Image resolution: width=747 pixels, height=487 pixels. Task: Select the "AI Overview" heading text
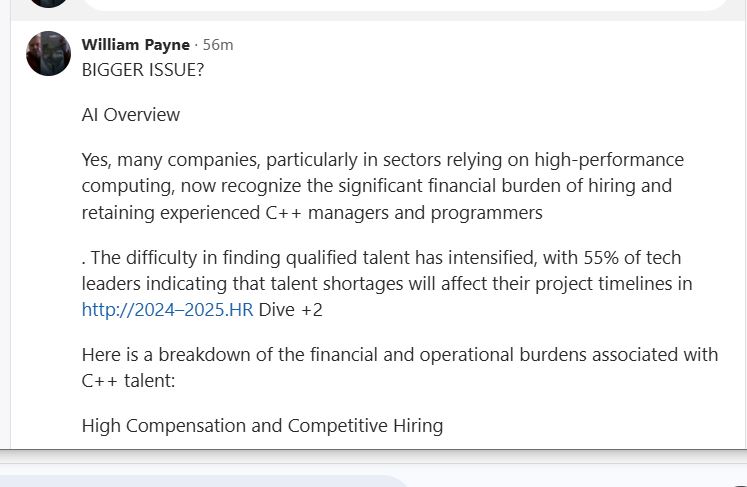point(131,114)
